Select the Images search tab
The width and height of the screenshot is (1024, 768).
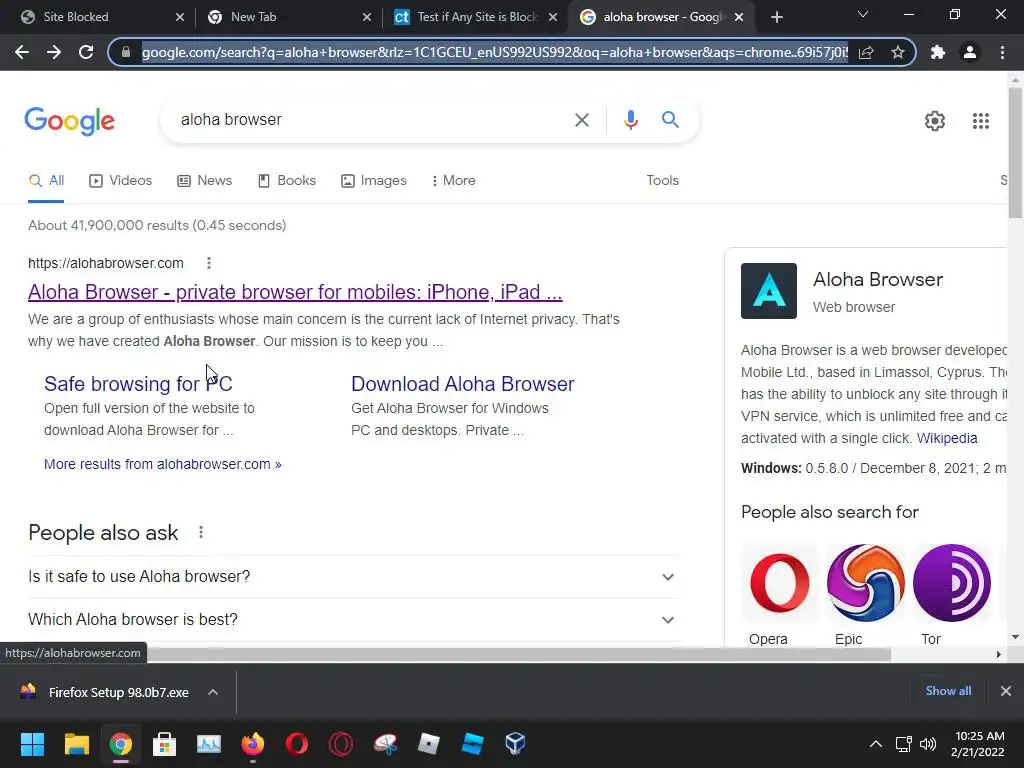374,180
